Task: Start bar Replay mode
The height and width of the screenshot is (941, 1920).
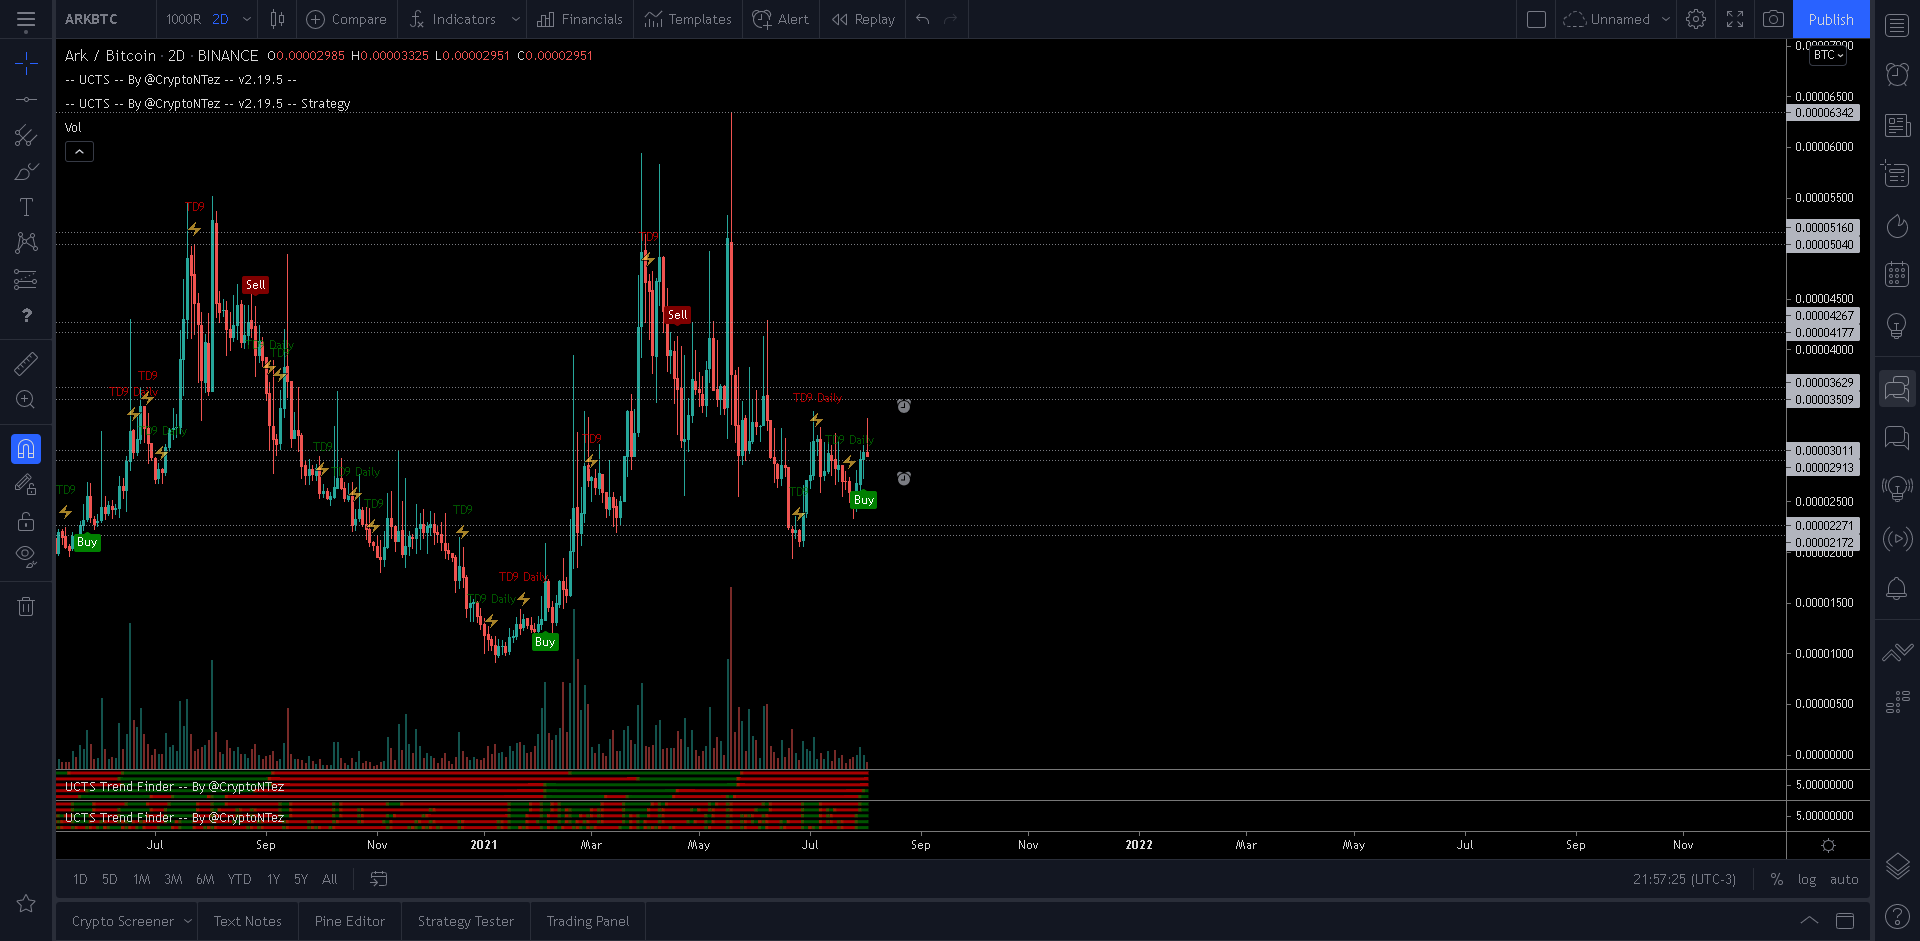Action: [861, 19]
